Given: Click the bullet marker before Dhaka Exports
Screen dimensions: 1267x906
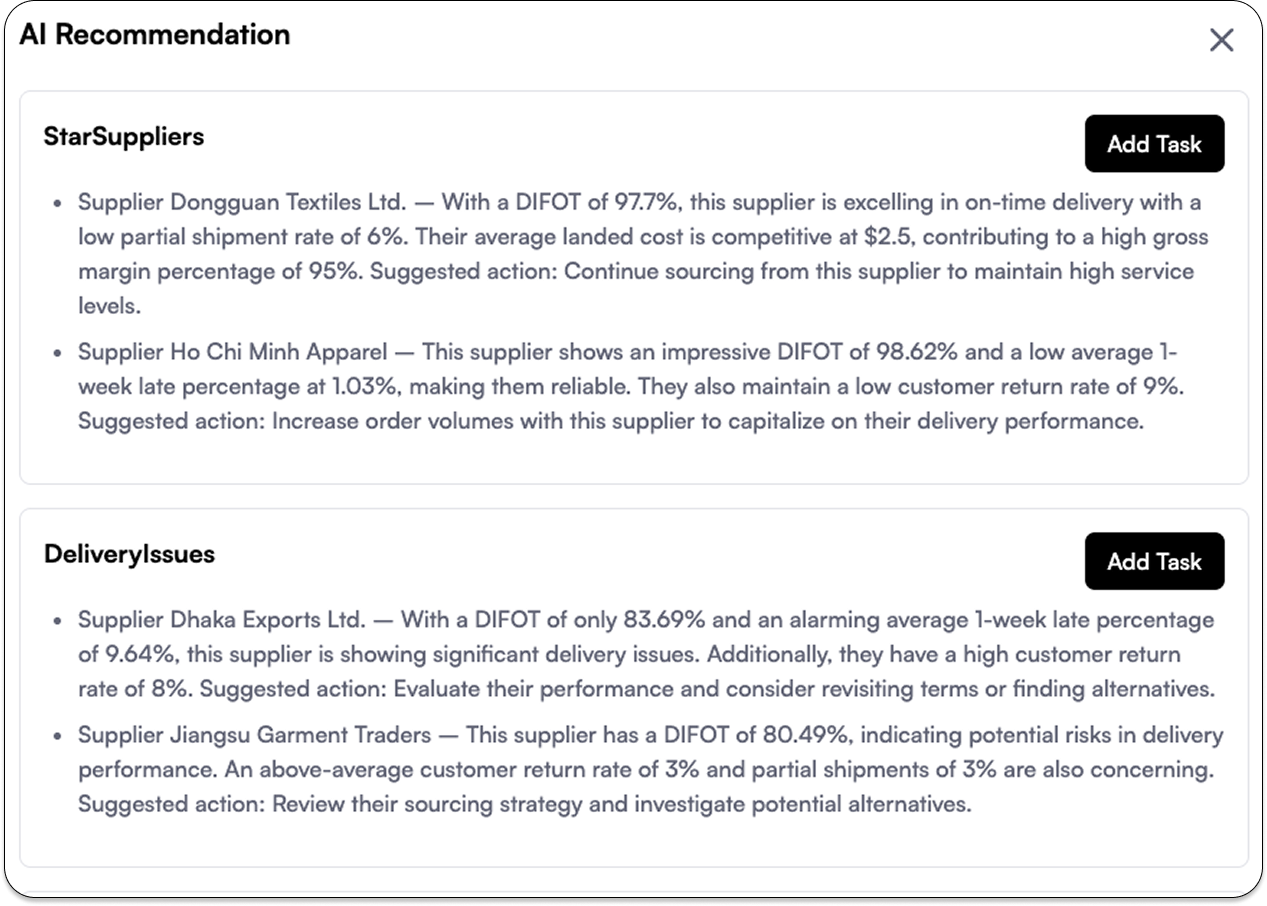Looking at the screenshot, I should (x=58, y=621).
